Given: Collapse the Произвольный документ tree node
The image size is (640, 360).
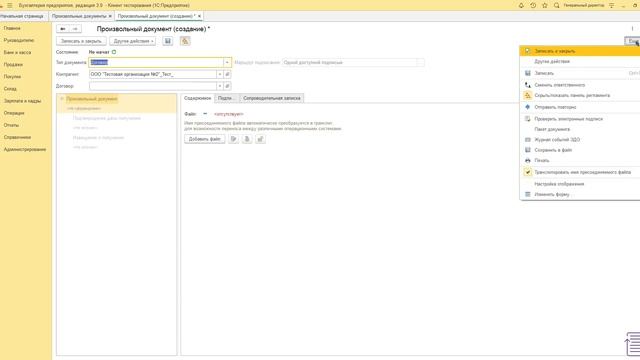Looking at the screenshot, I should pyautogui.click(x=62, y=99).
